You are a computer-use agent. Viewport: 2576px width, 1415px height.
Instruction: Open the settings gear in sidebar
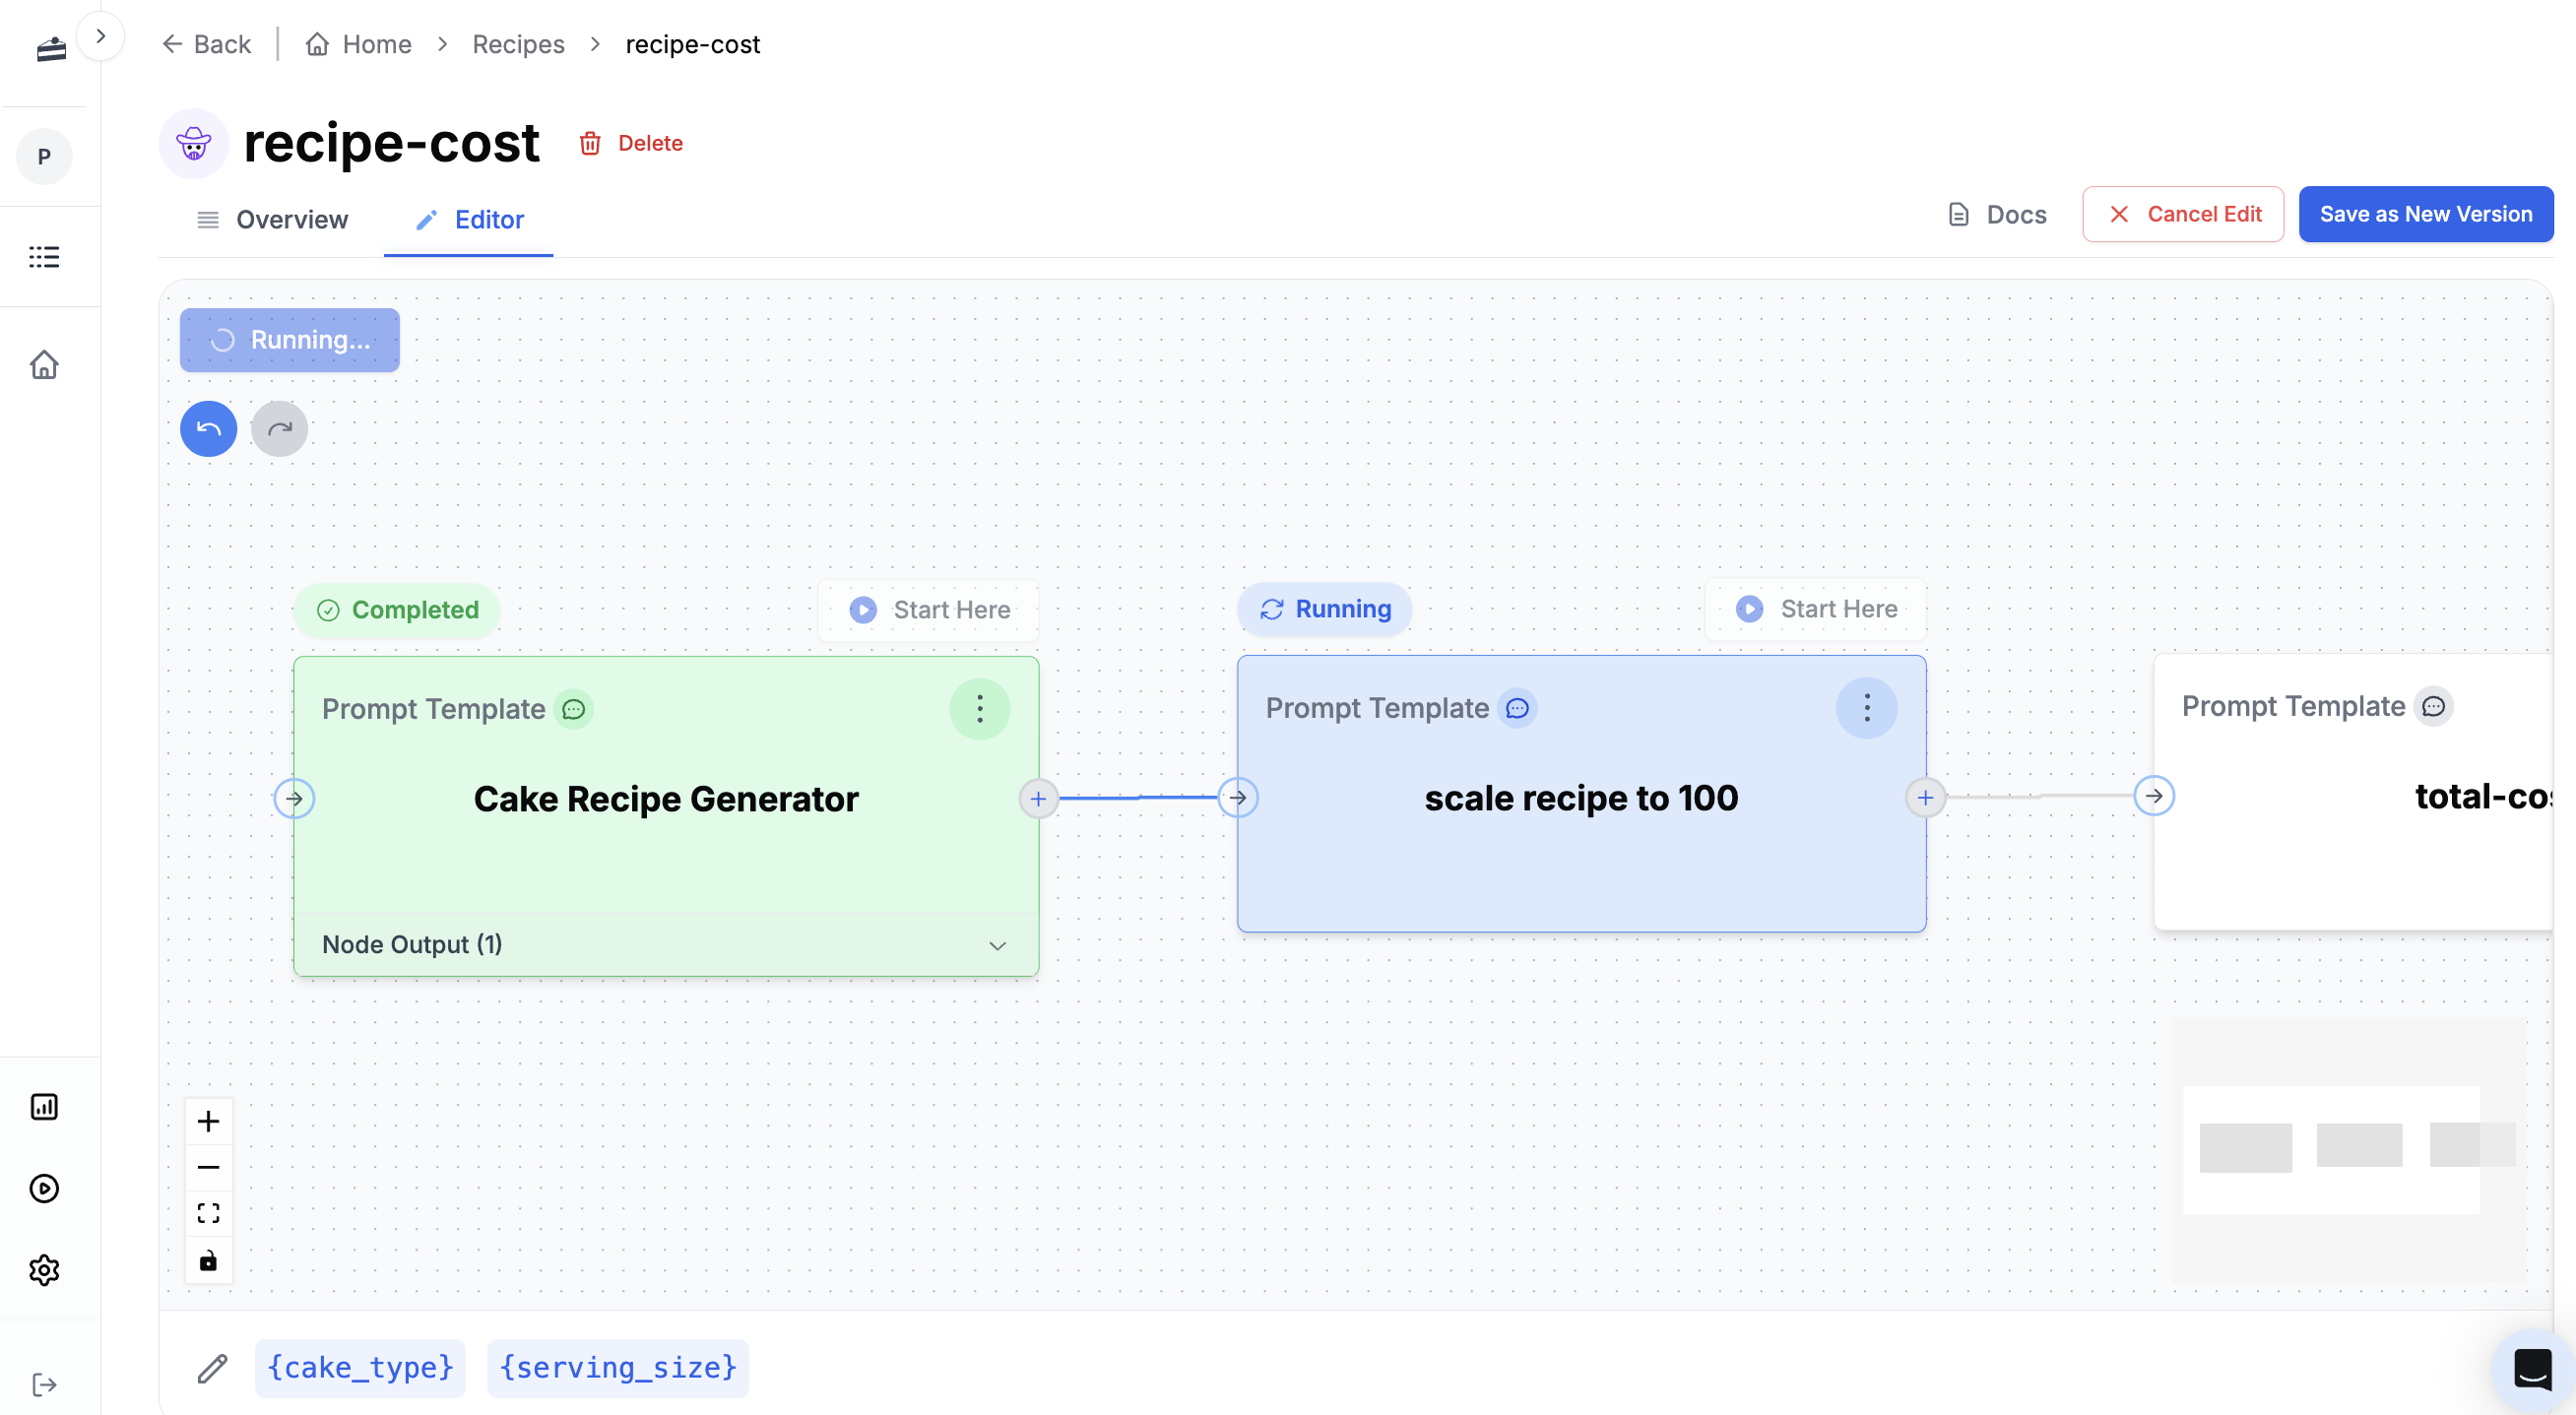coord(44,1270)
